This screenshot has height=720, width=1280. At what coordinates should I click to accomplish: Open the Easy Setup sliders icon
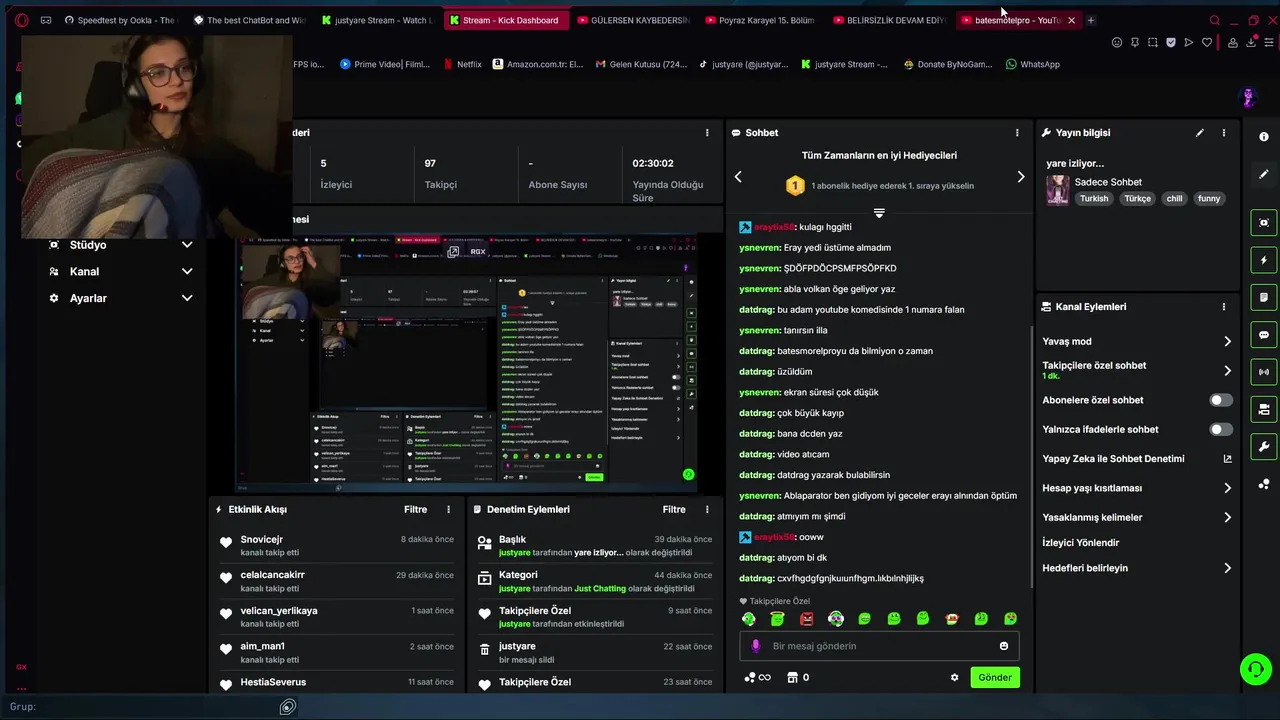[1269, 42]
